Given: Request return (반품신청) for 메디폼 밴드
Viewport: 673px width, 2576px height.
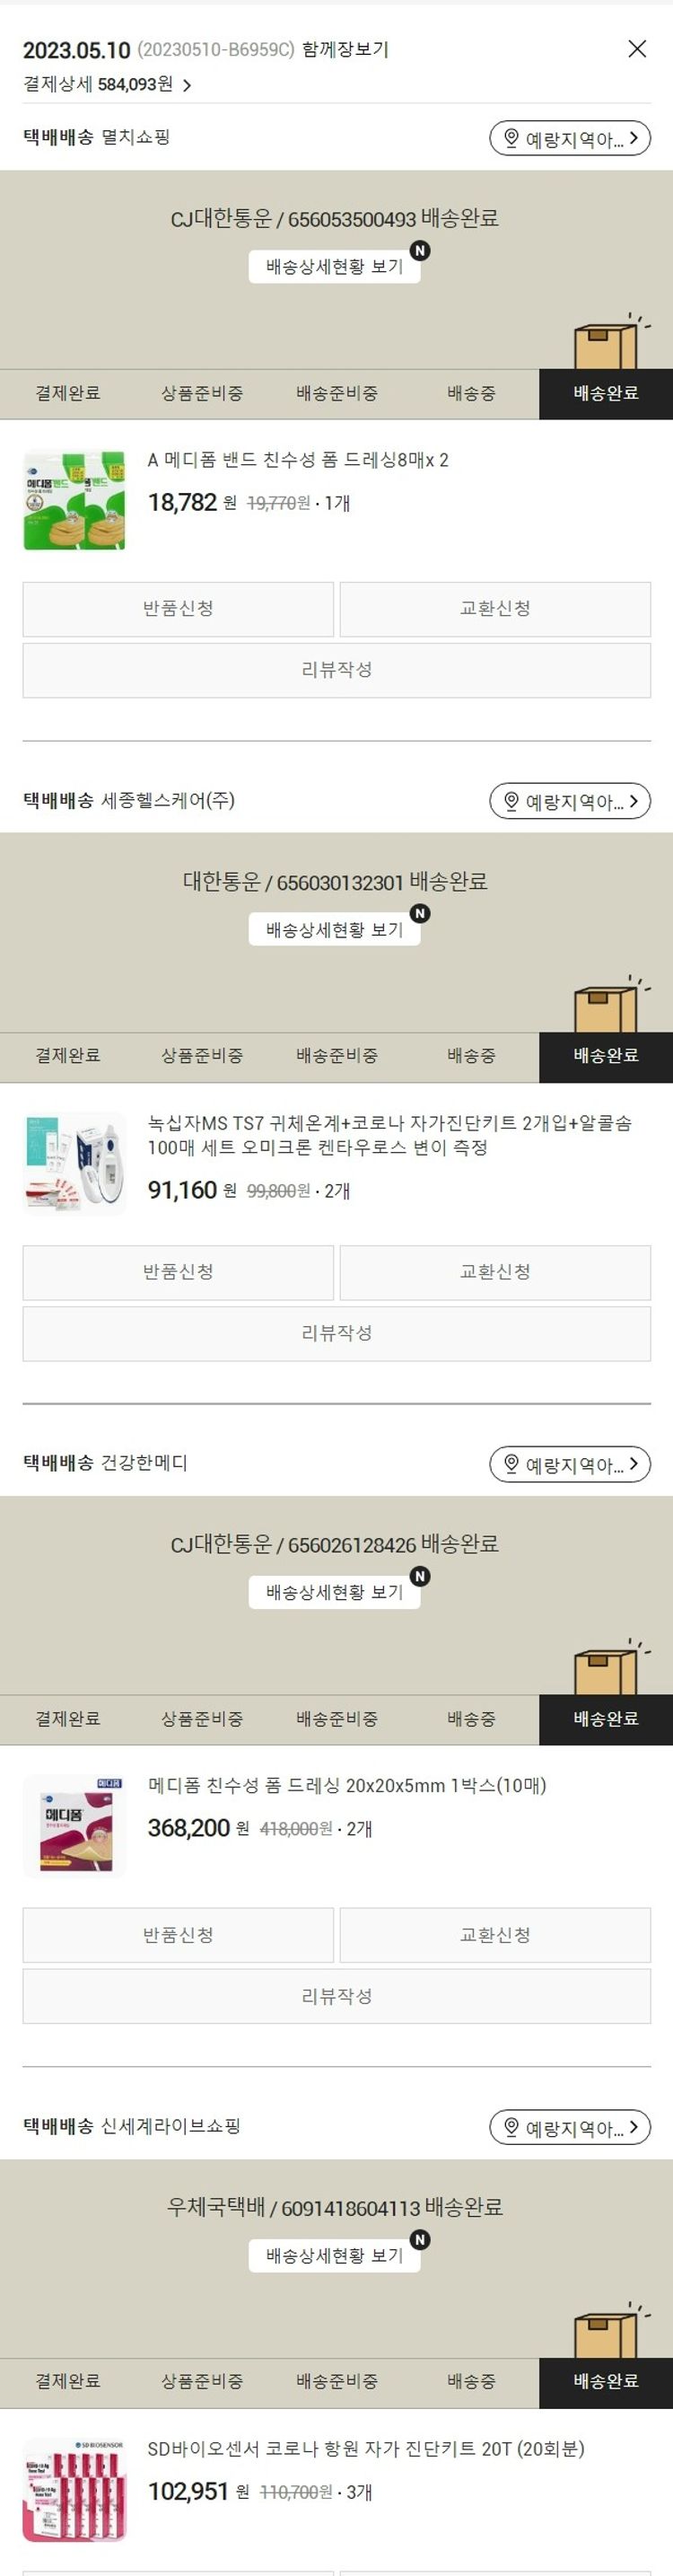Looking at the screenshot, I should click(x=178, y=609).
